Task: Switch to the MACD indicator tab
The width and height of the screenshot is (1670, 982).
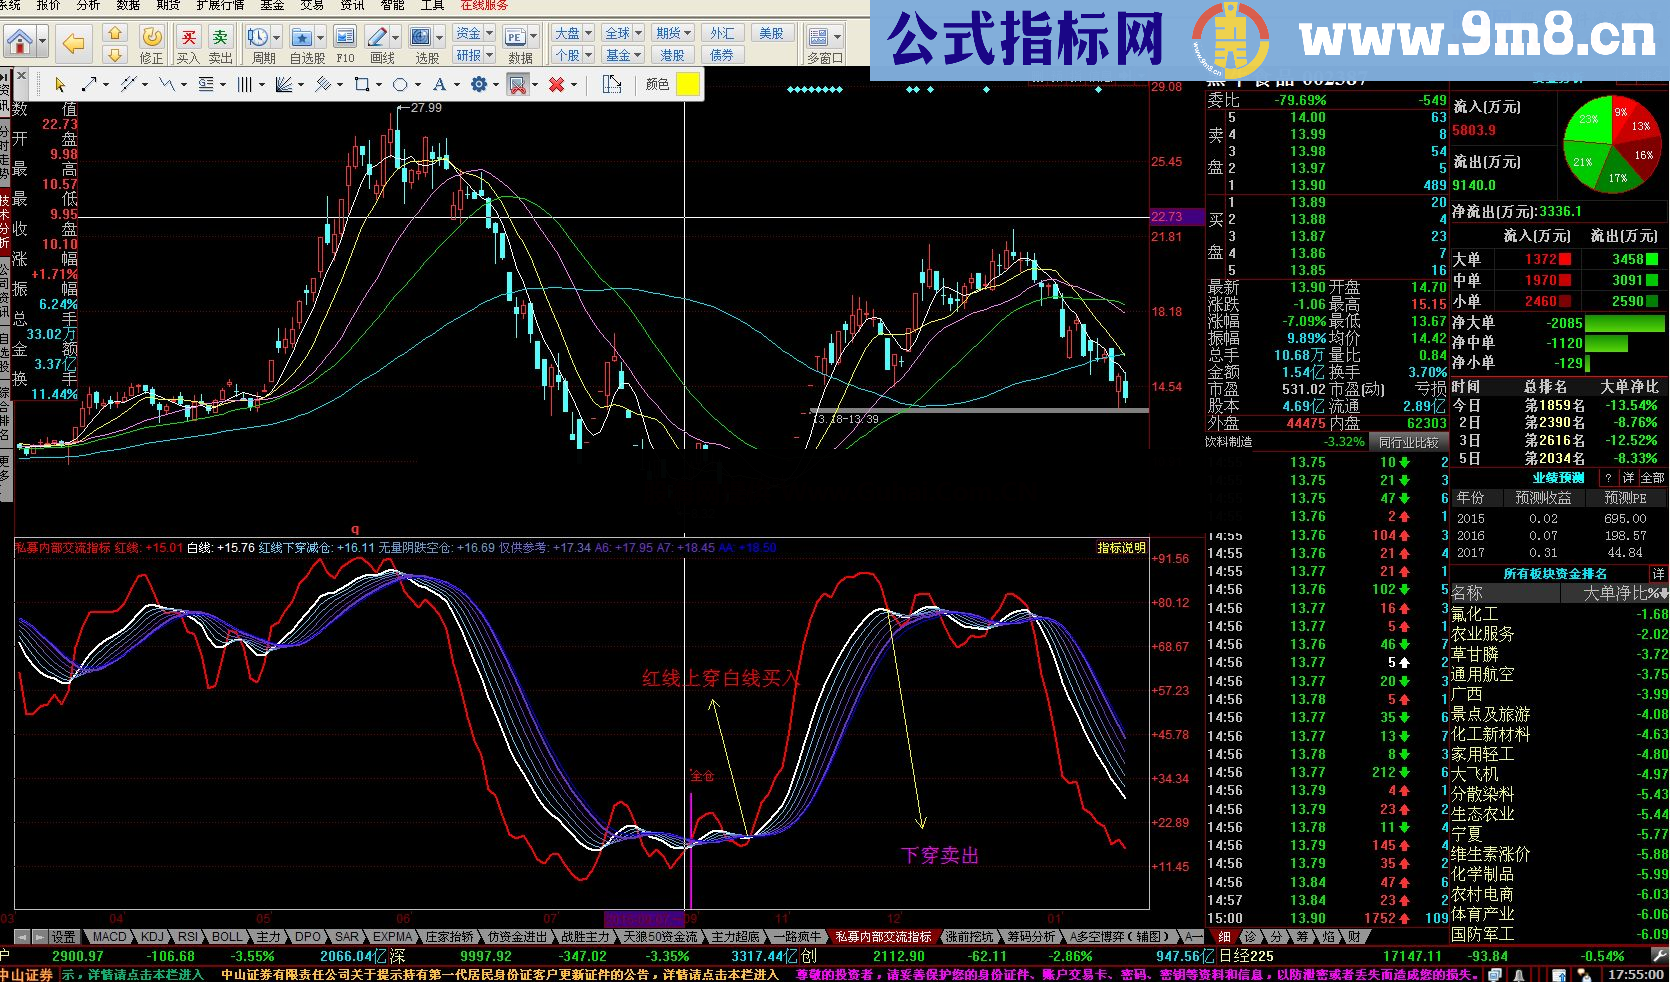Action: pyautogui.click(x=110, y=937)
